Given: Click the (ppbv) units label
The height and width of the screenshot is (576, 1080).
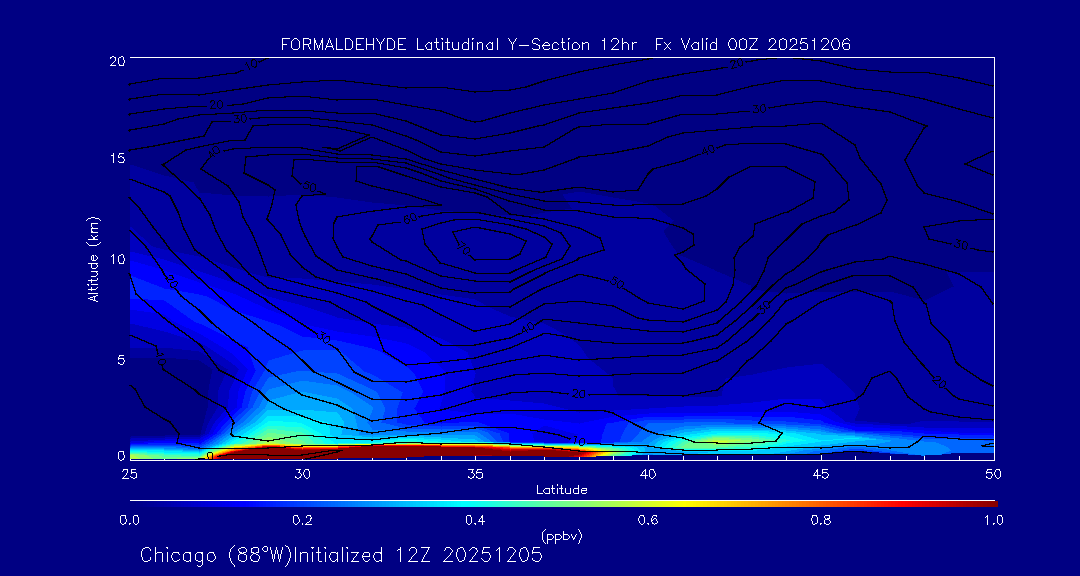Looking at the screenshot, I should (x=561, y=536).
